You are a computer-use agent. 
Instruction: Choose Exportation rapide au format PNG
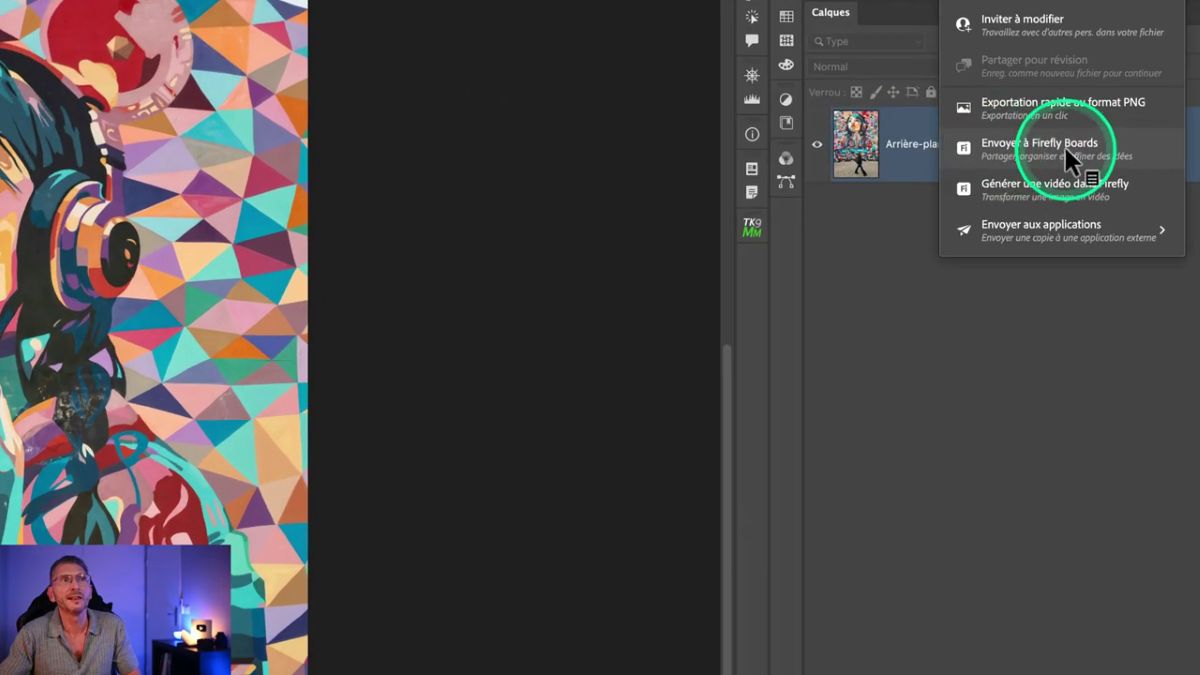tap(1062, 107)
